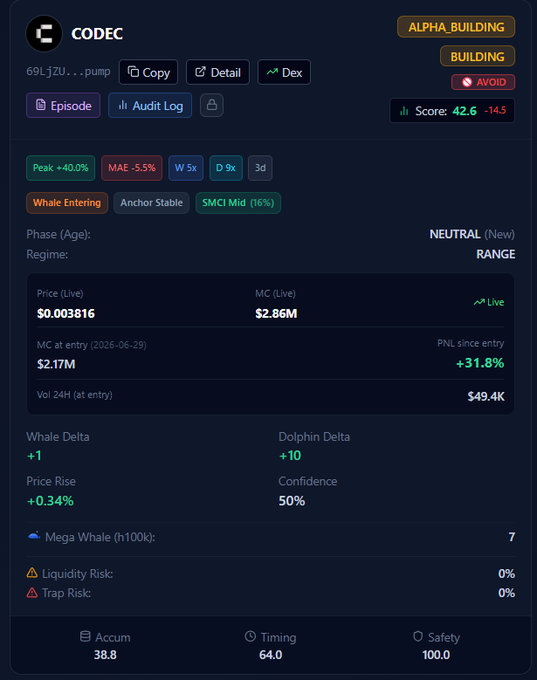Click the AVOID warning badge

pyautogui.click(x=483, y=82)
